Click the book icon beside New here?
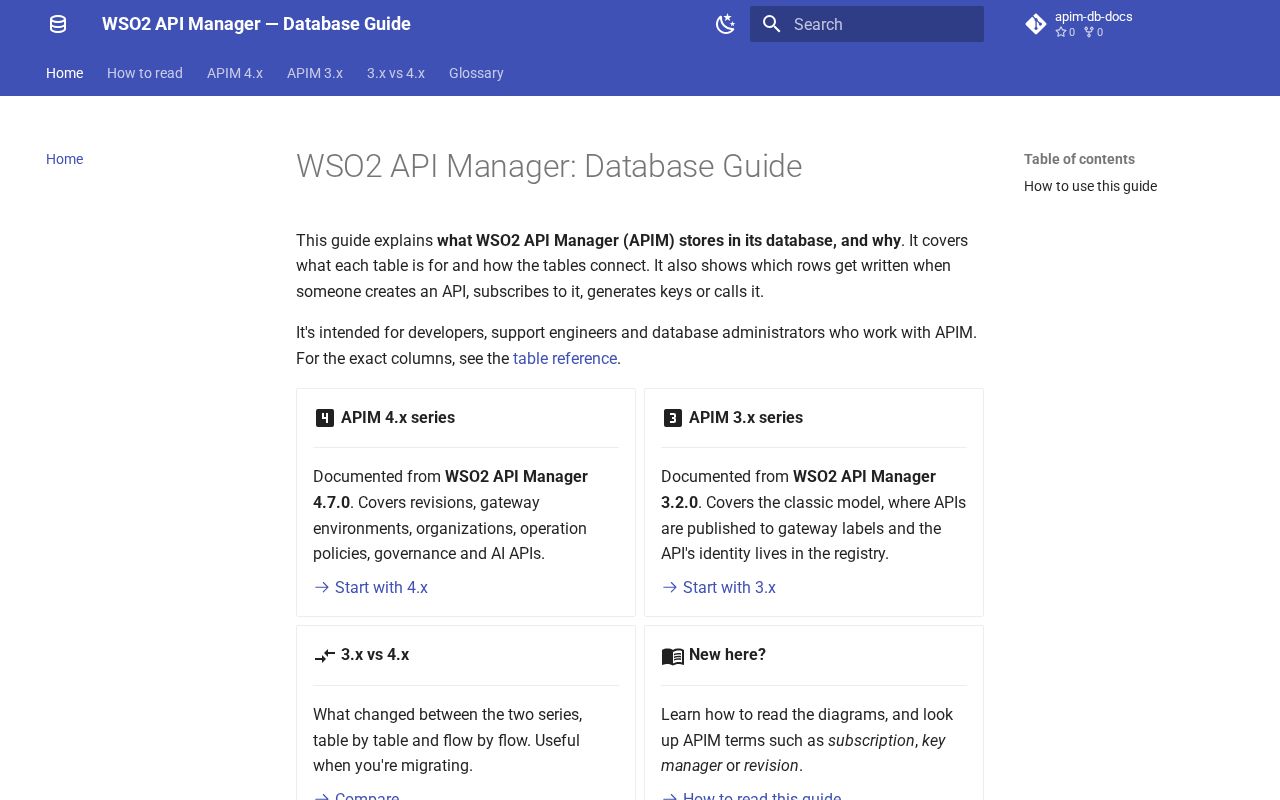Image resolution: width=1280 pixels, height=800 pixels. [x=673, y=656]
